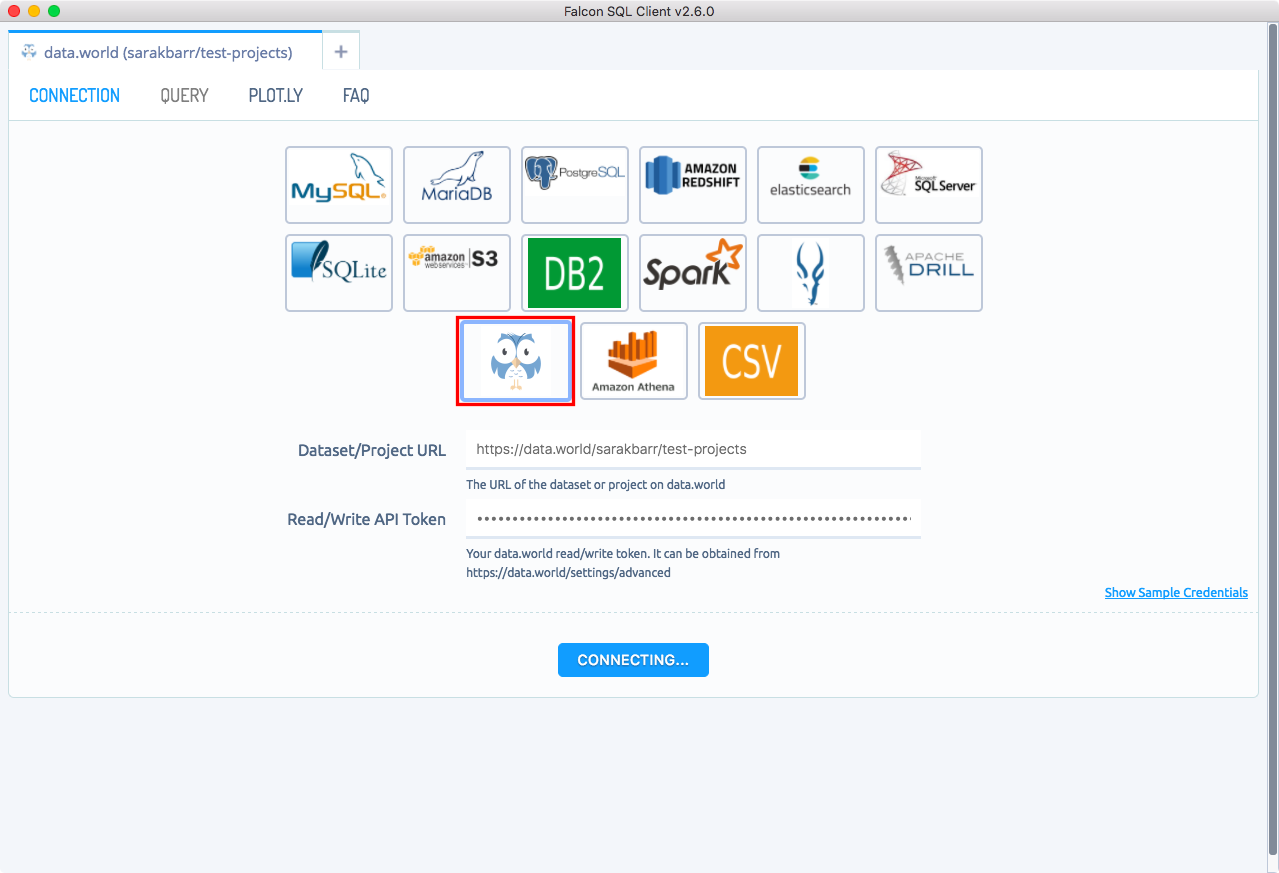Select the Impala antelope logo
This screenshot has width=1279, height=873.
pyautogui.click(x=811, y=273)
